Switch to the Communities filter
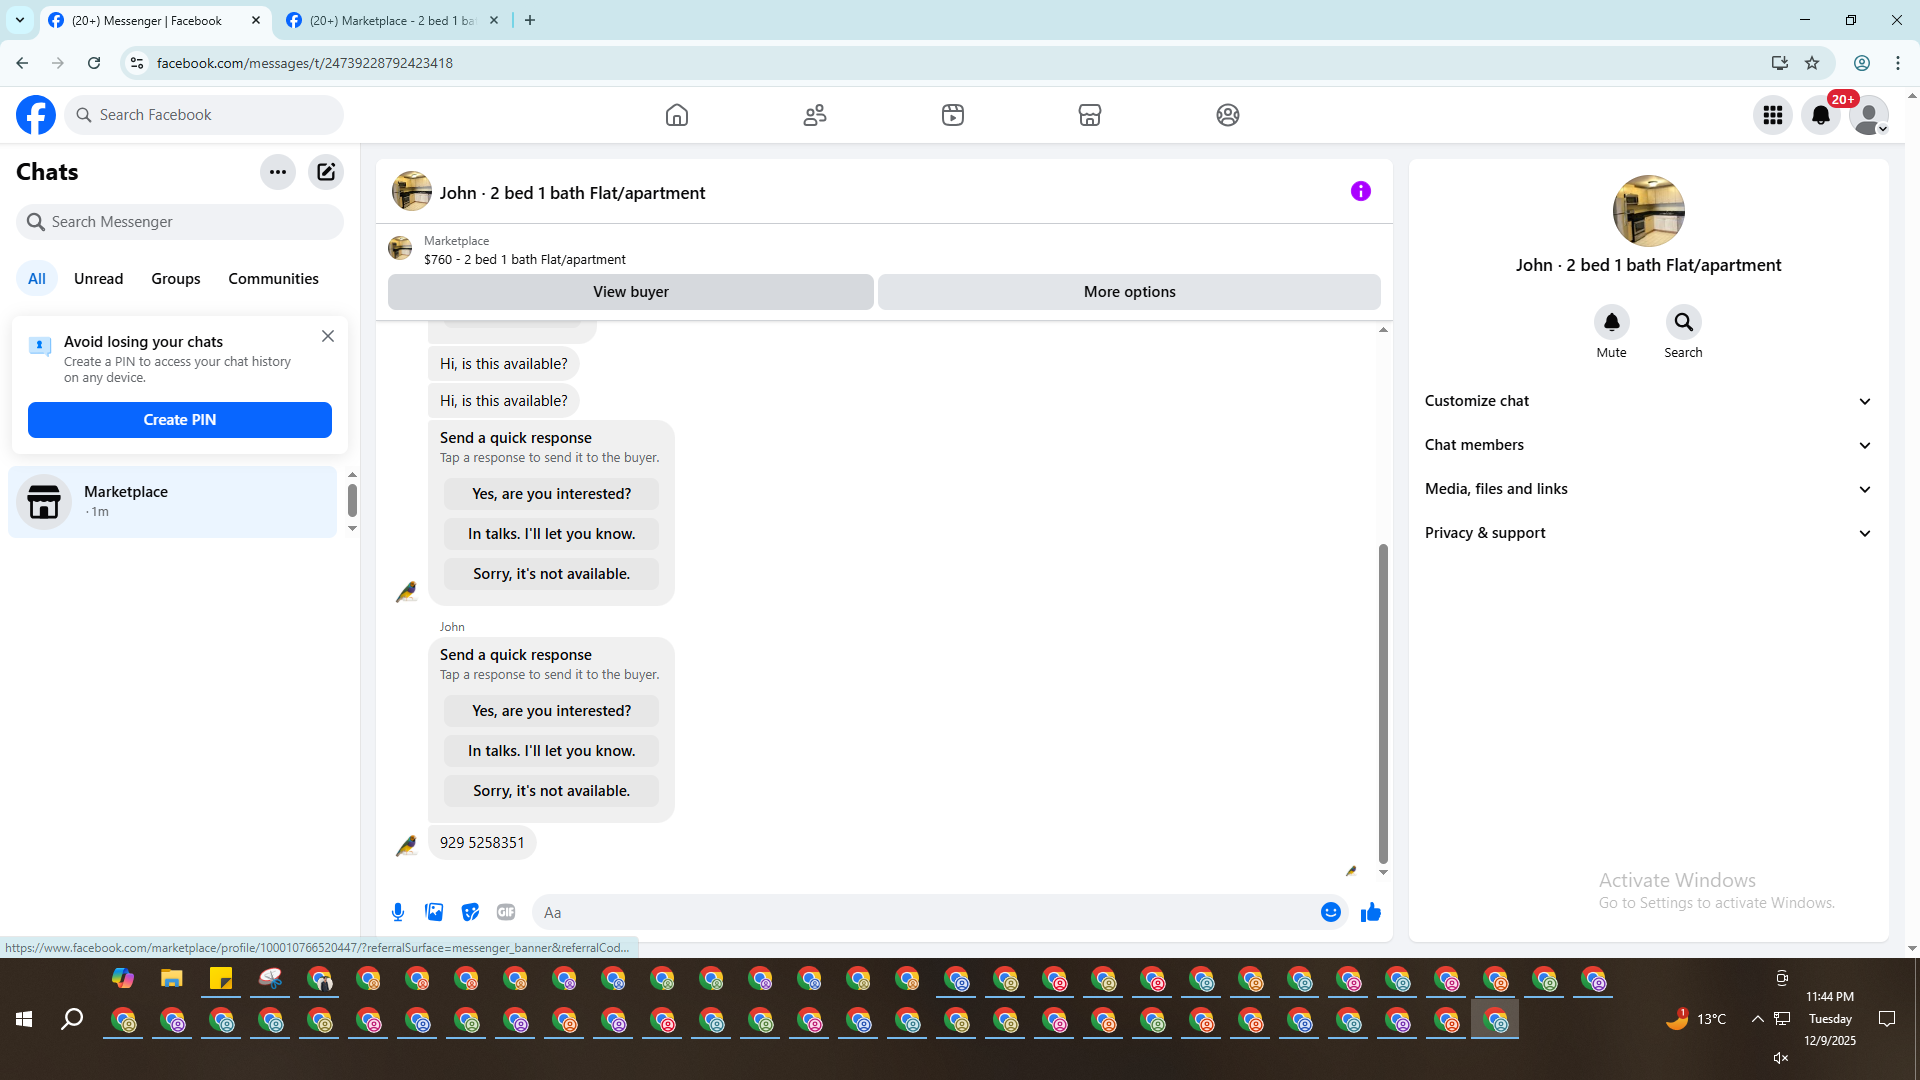 pos(273,279)
